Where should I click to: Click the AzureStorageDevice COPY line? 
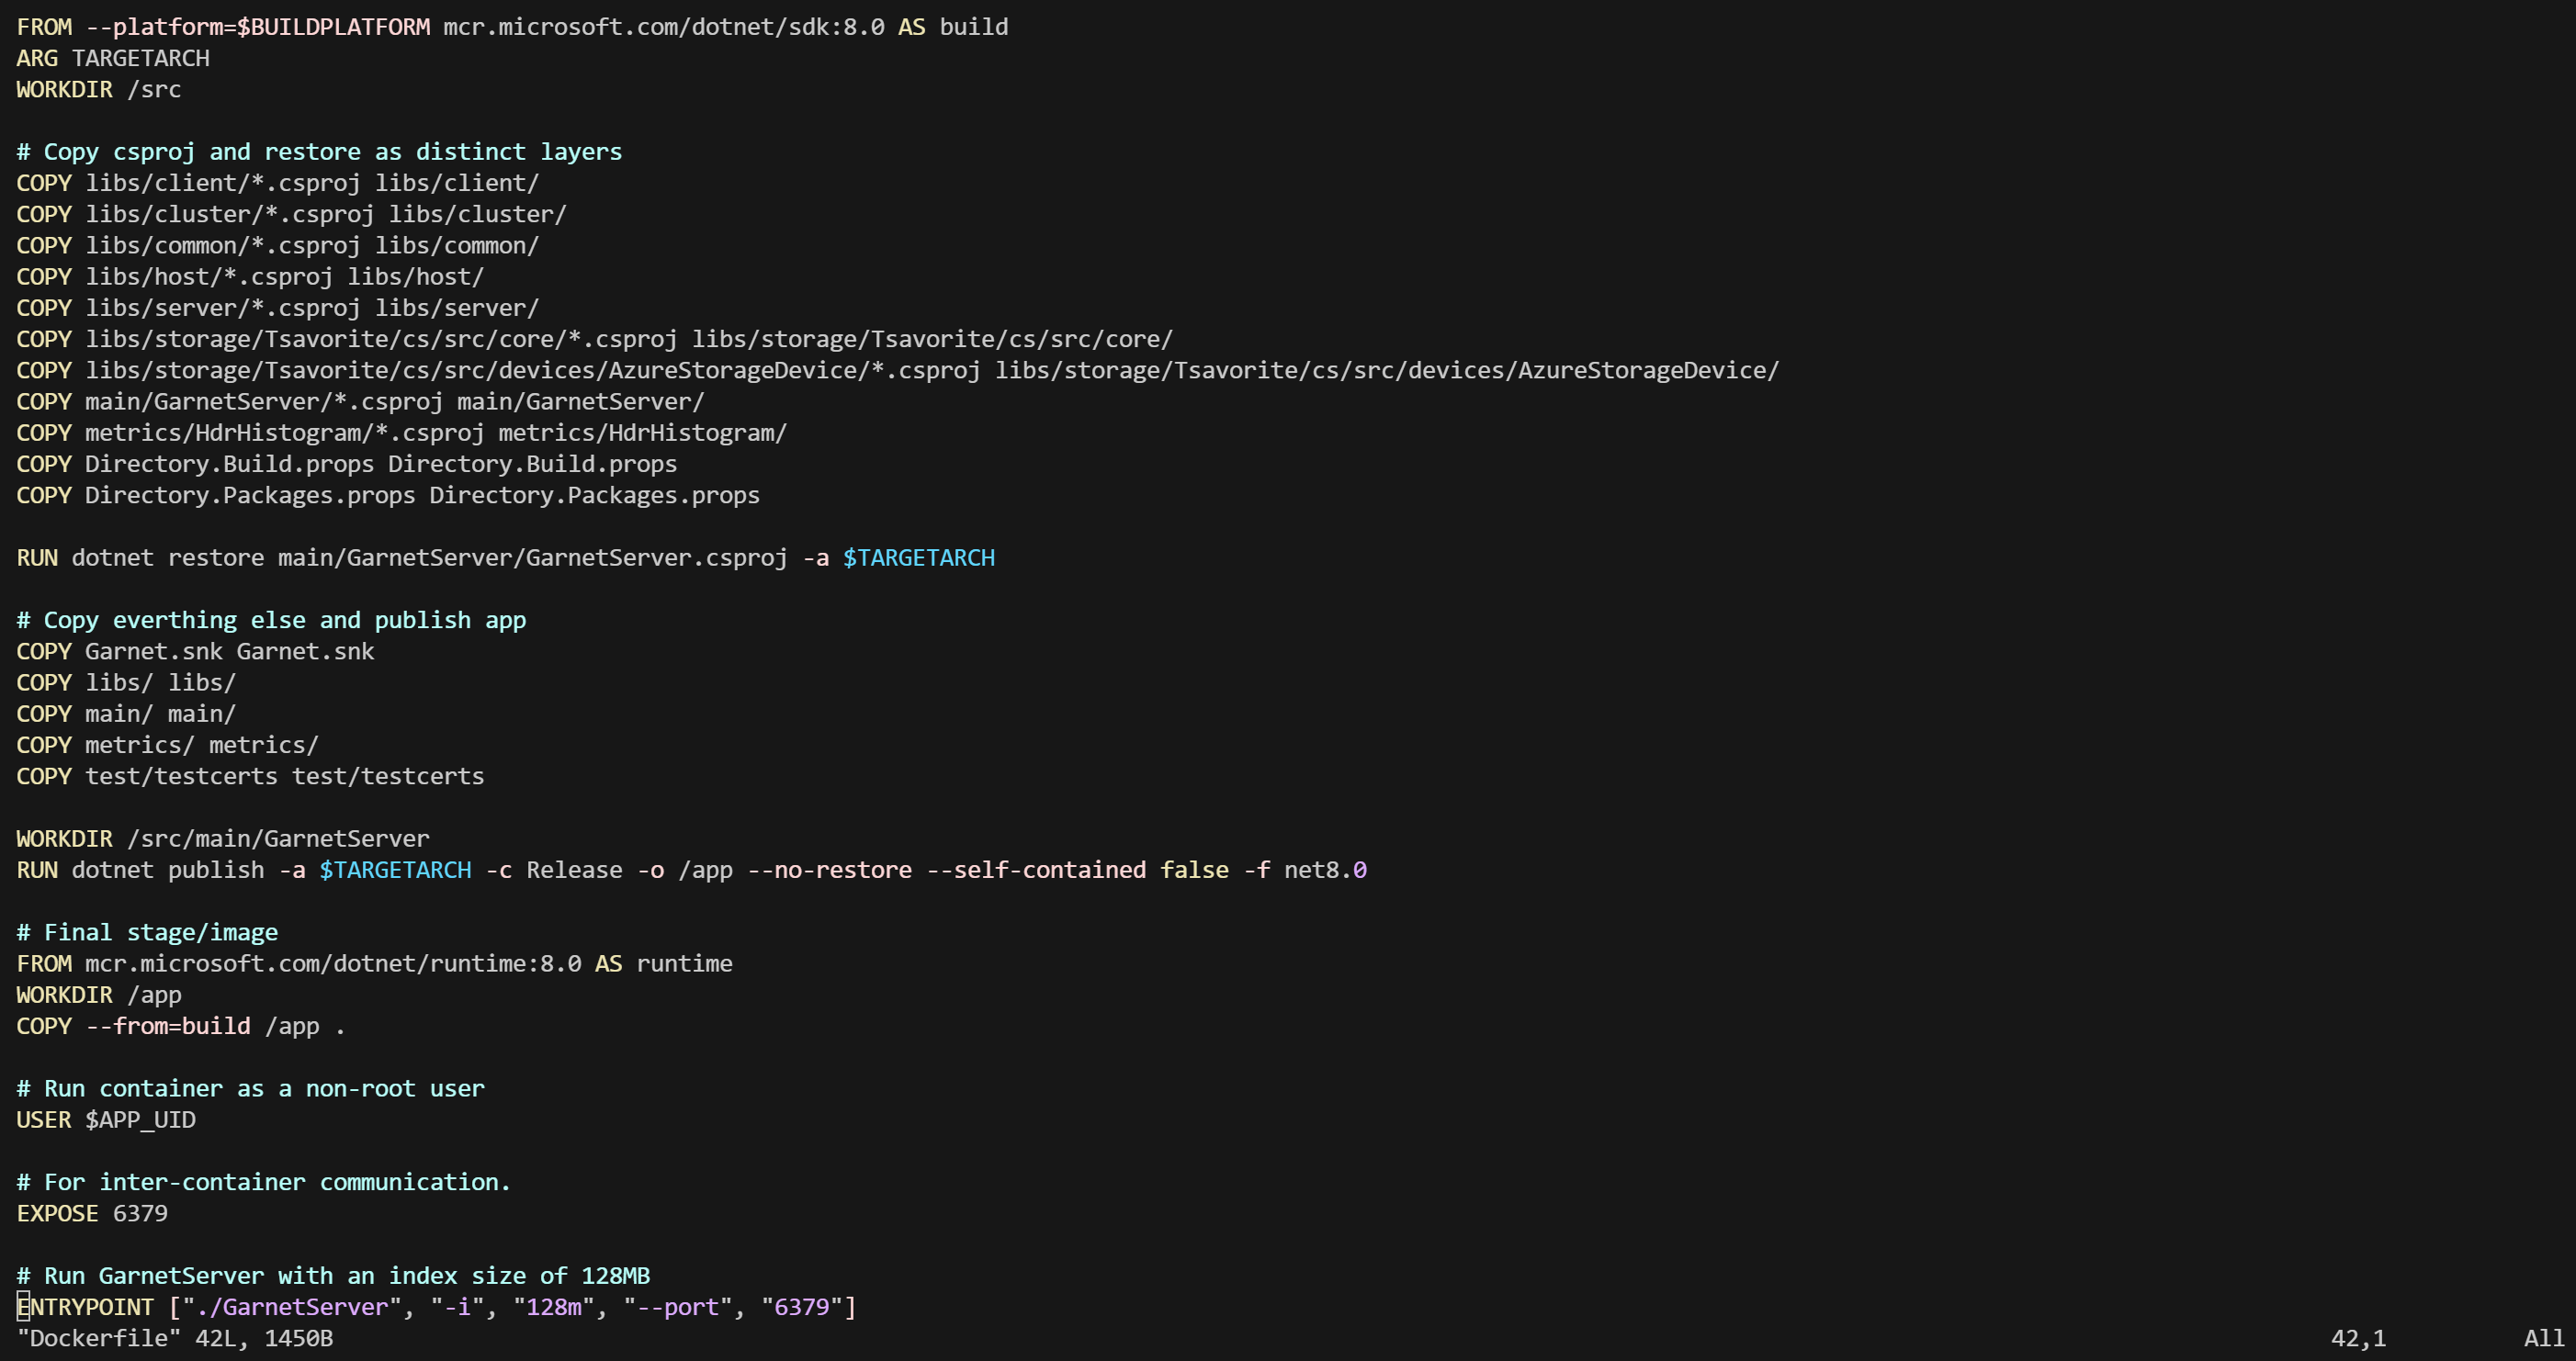click(898, 370)
